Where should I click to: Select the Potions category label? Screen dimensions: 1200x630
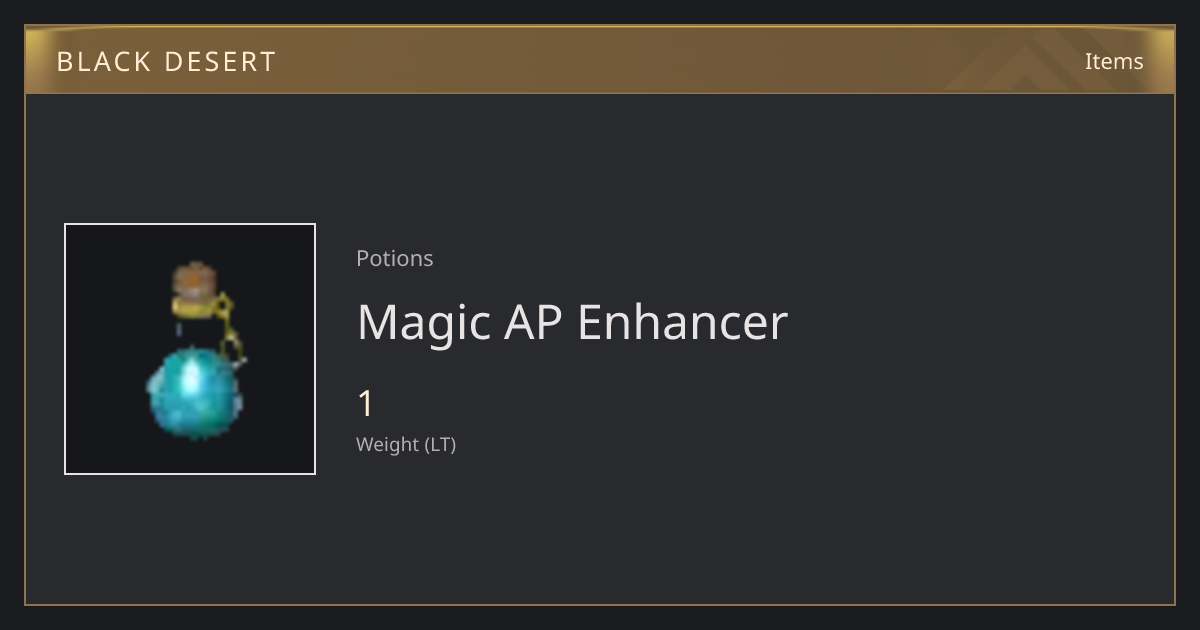coord(395,258)
